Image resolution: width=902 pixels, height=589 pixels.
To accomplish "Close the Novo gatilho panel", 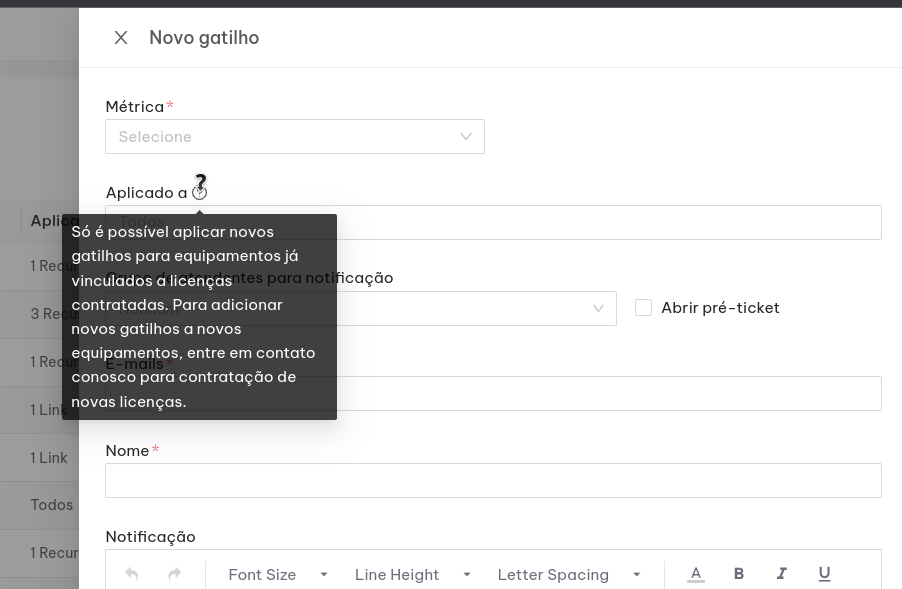I will (x=121, y=38).
